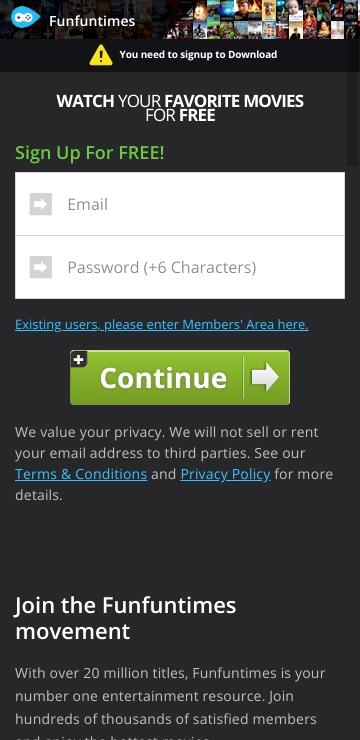Click the Watch Your Favorite Movies headline
This screenshot has width=360, height=740.
[180, 108]
